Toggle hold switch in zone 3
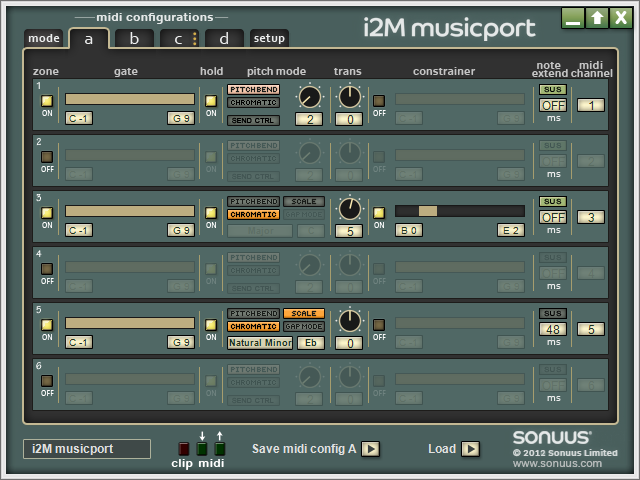640x480 pixels. pos(211,213)
